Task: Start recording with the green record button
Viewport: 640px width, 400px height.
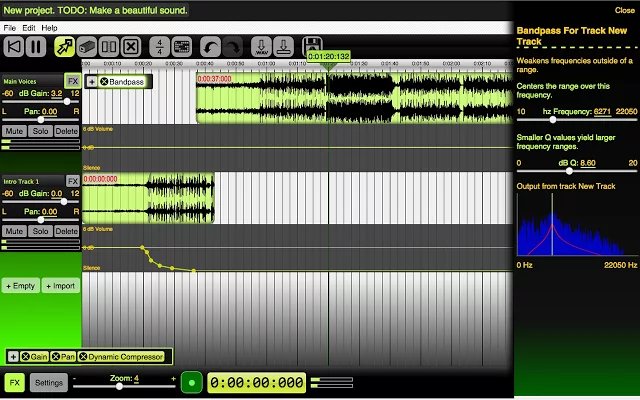Action: (x=191, y=382)
